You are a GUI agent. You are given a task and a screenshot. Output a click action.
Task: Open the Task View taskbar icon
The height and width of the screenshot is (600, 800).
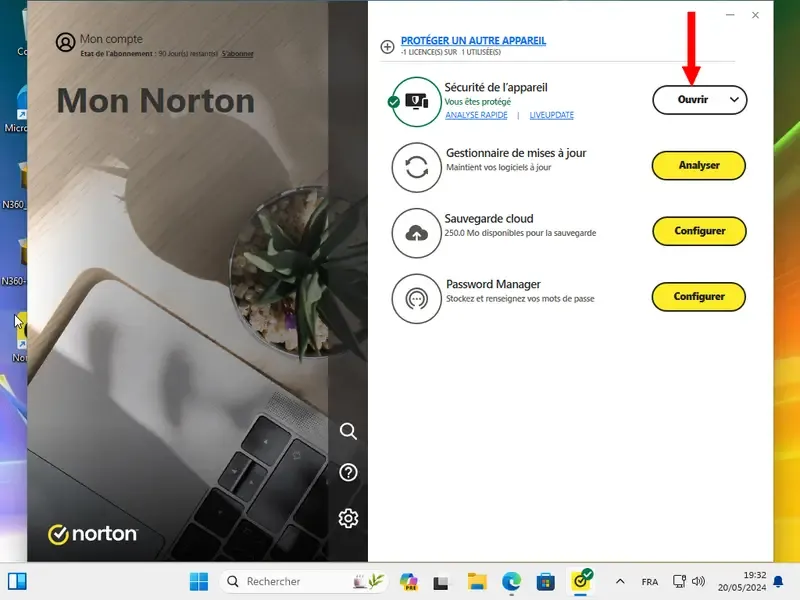point(441,582)
